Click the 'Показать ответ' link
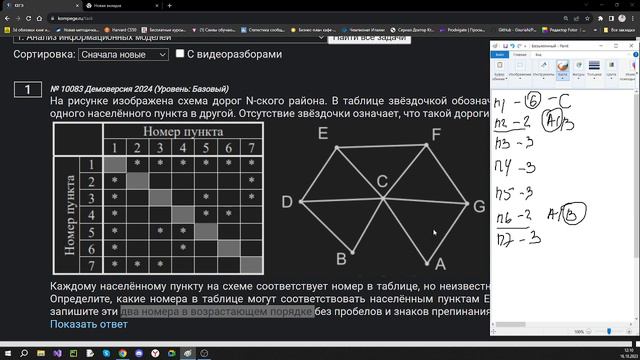Image resolution: width=640 pixels, height=360 pixels. pyautogui.click(x=89, y=324)
